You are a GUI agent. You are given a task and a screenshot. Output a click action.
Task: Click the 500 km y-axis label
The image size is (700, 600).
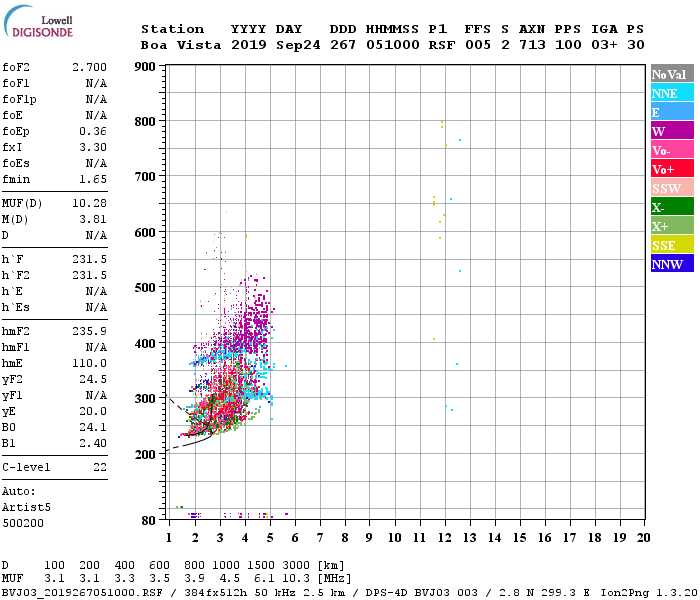pos(145,288)
